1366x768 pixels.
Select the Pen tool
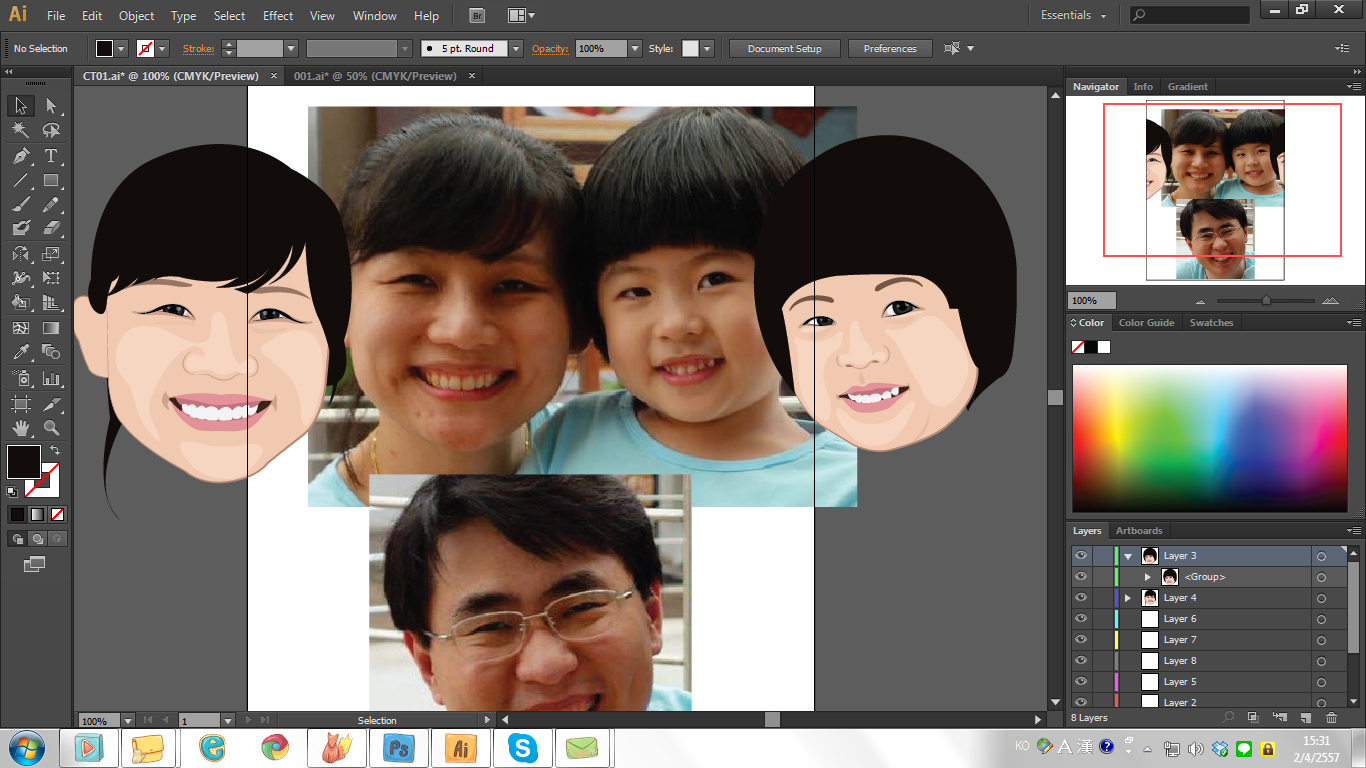(x=21, y=156)
